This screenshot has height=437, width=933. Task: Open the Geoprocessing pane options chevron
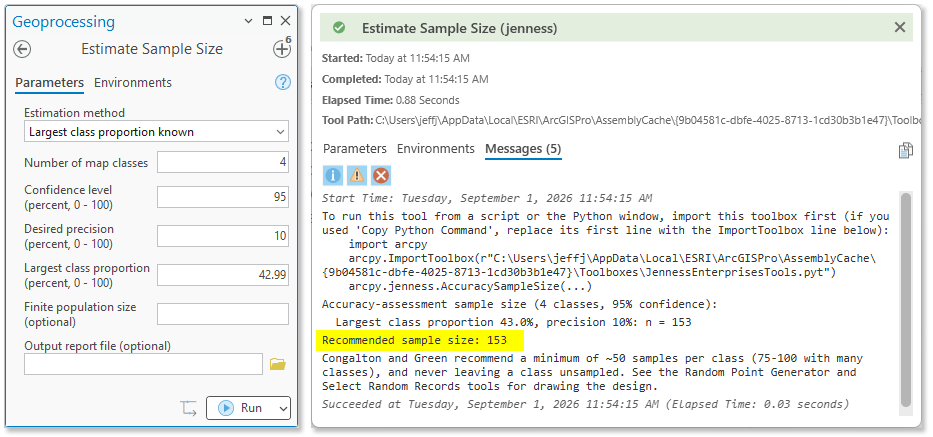249,21
